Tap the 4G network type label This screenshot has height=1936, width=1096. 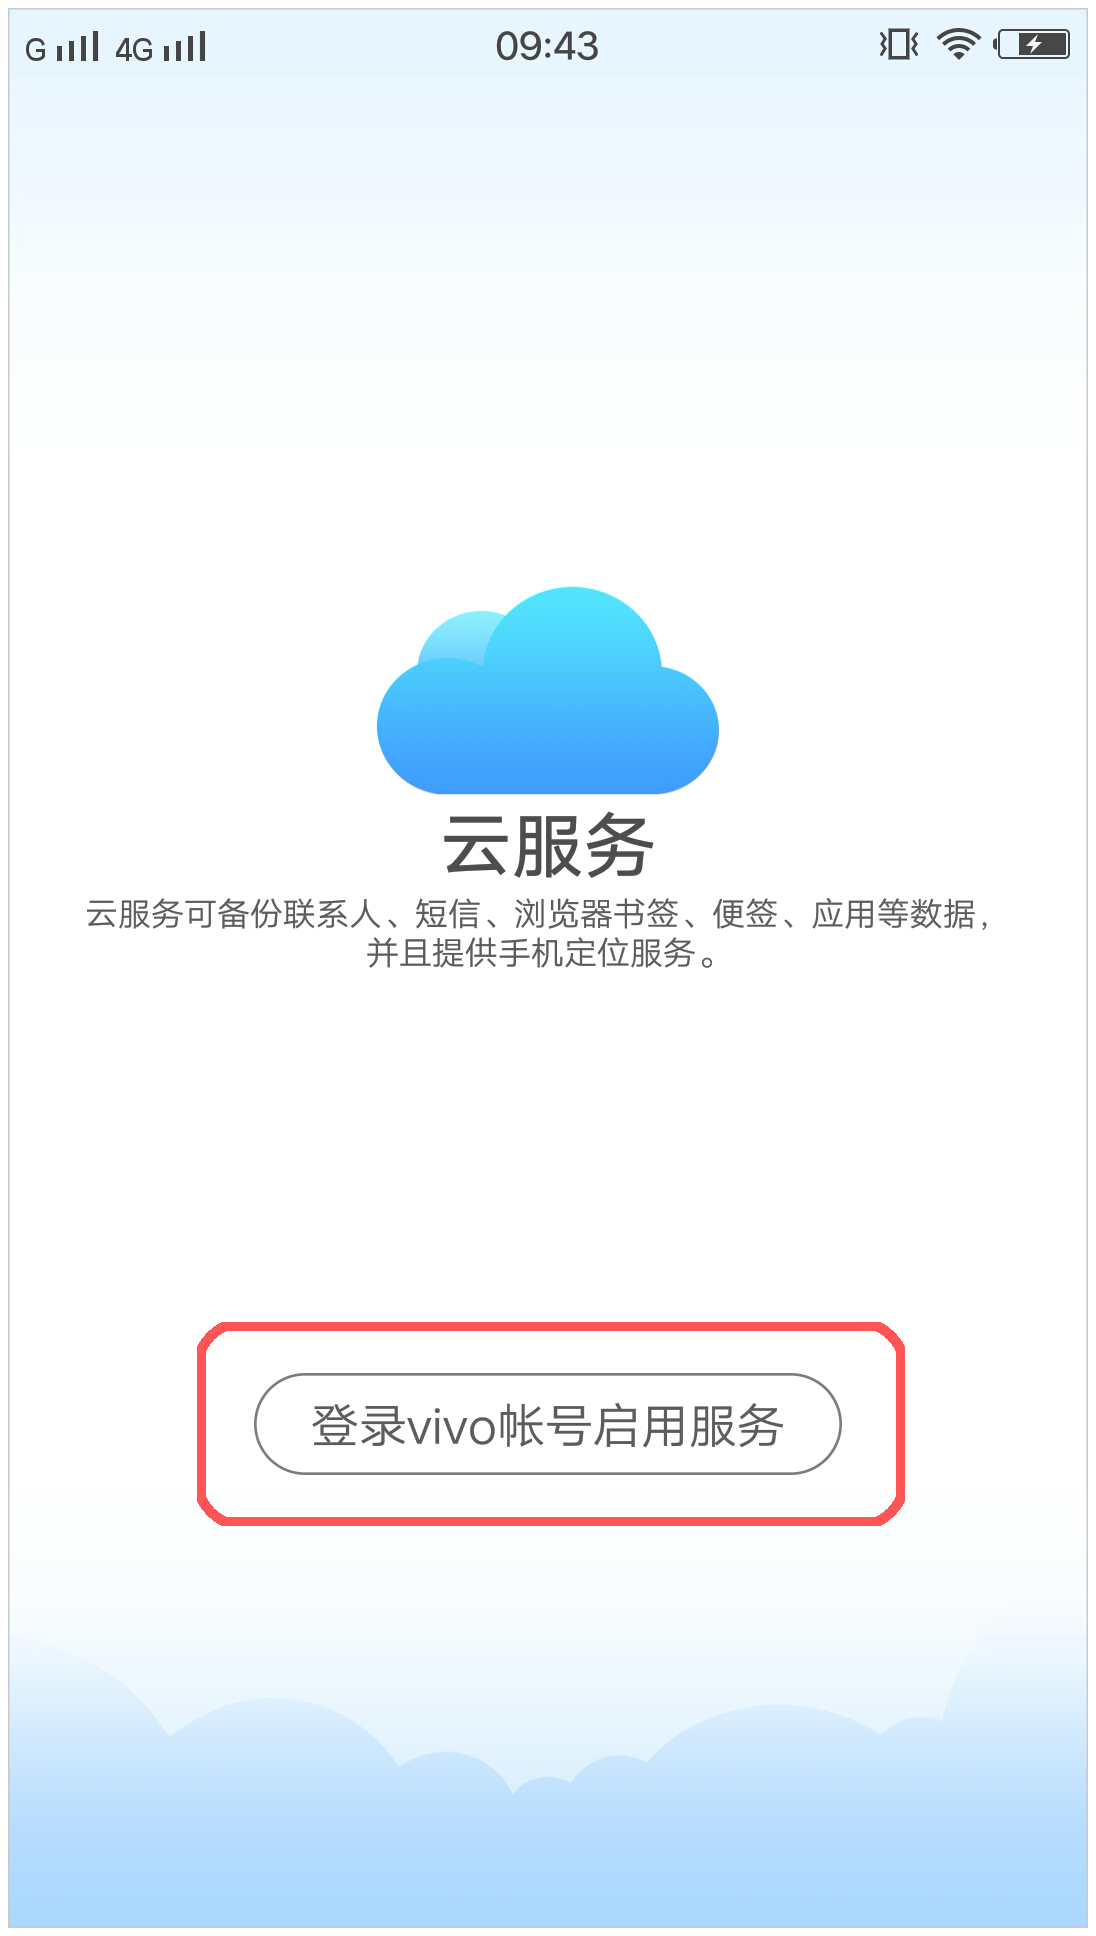(134, 50)
